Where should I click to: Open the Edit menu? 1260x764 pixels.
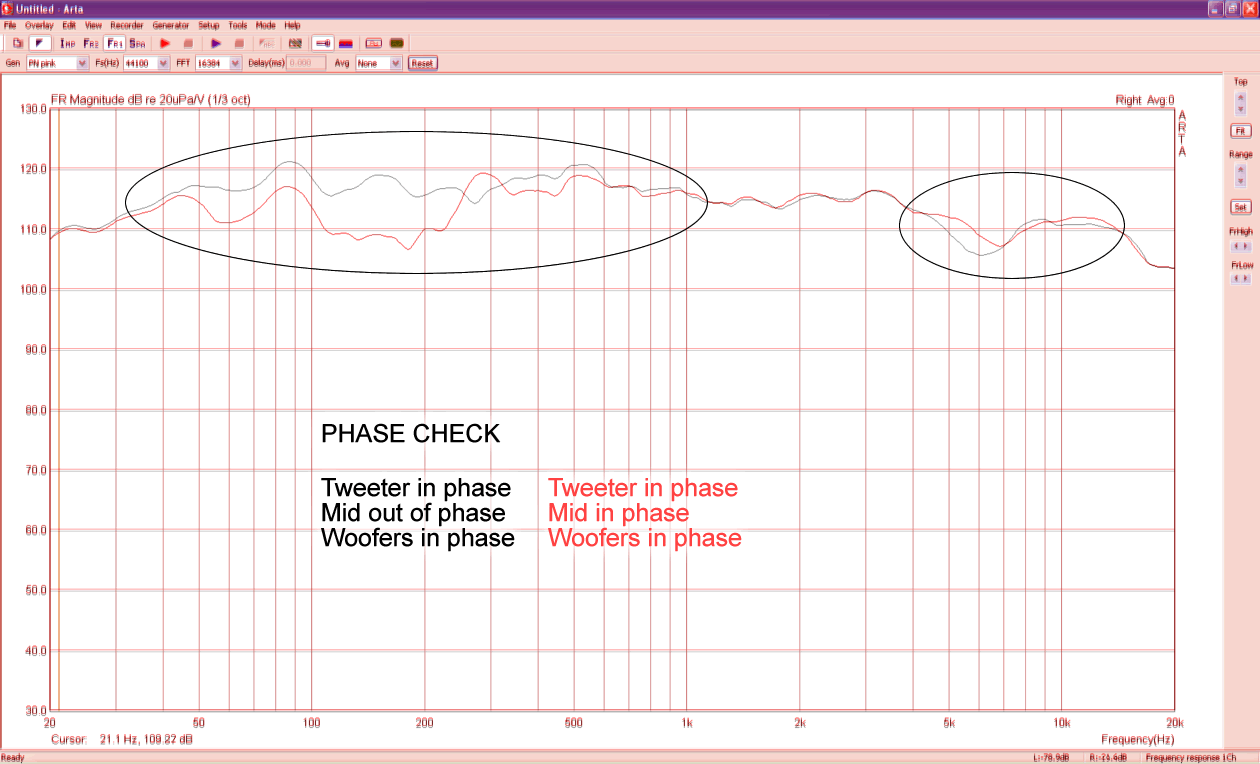[69, 24]
